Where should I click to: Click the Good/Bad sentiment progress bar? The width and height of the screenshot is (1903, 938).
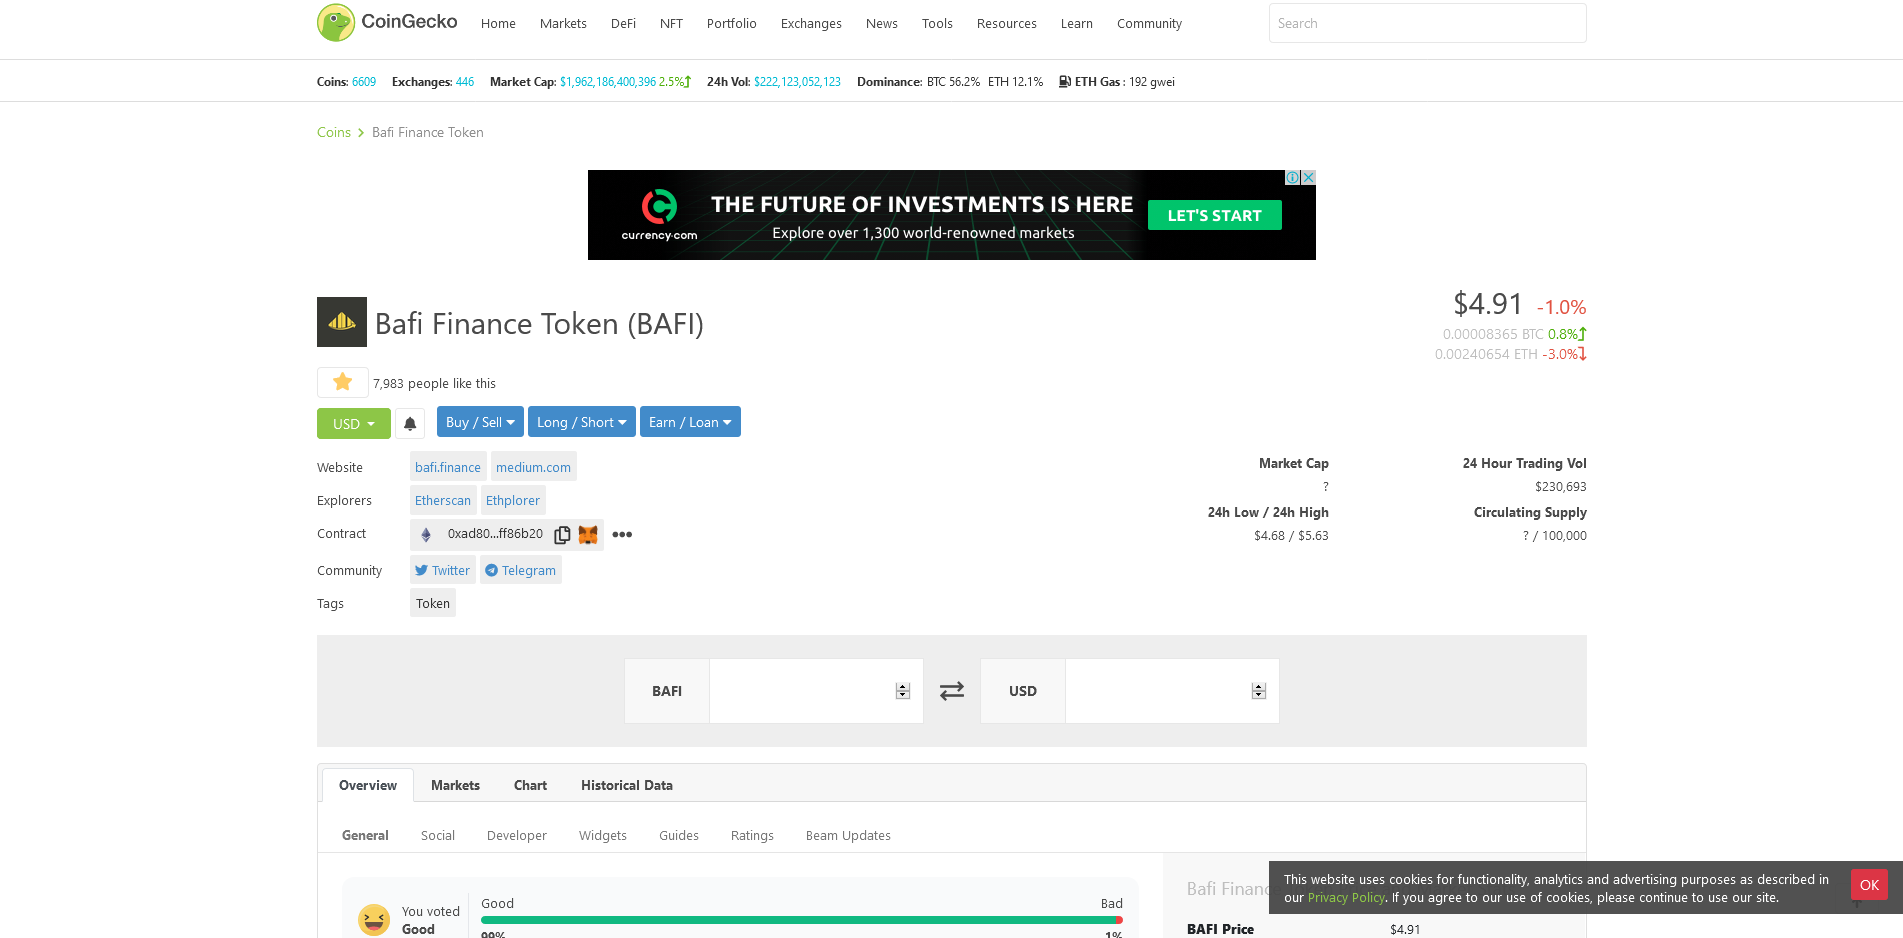tap(802, 920)
